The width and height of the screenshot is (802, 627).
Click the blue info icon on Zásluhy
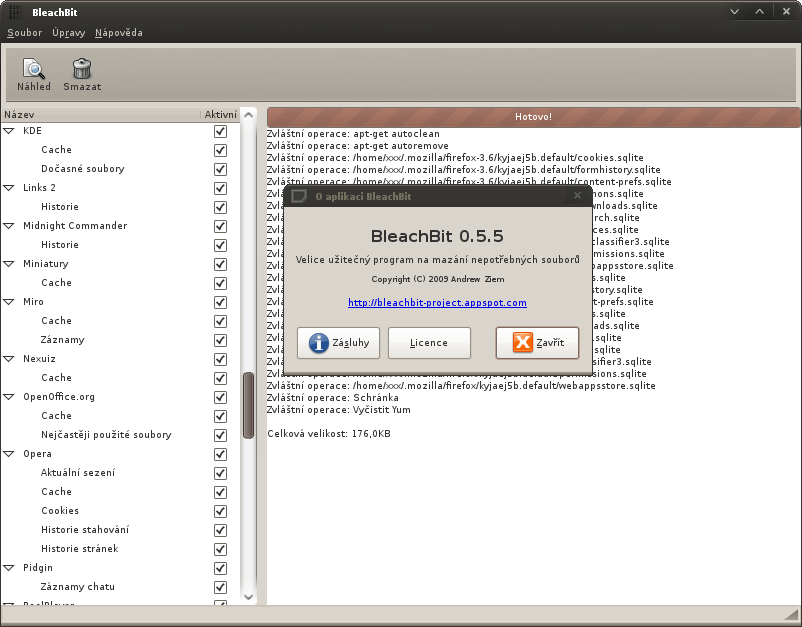pos(319,343)
